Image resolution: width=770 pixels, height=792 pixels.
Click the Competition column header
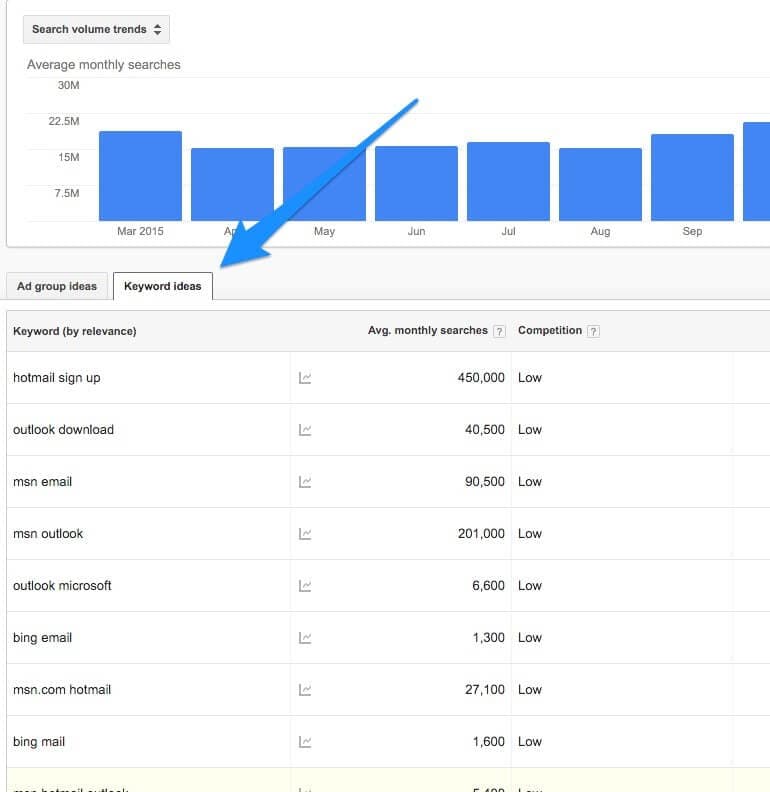[549, 331]
